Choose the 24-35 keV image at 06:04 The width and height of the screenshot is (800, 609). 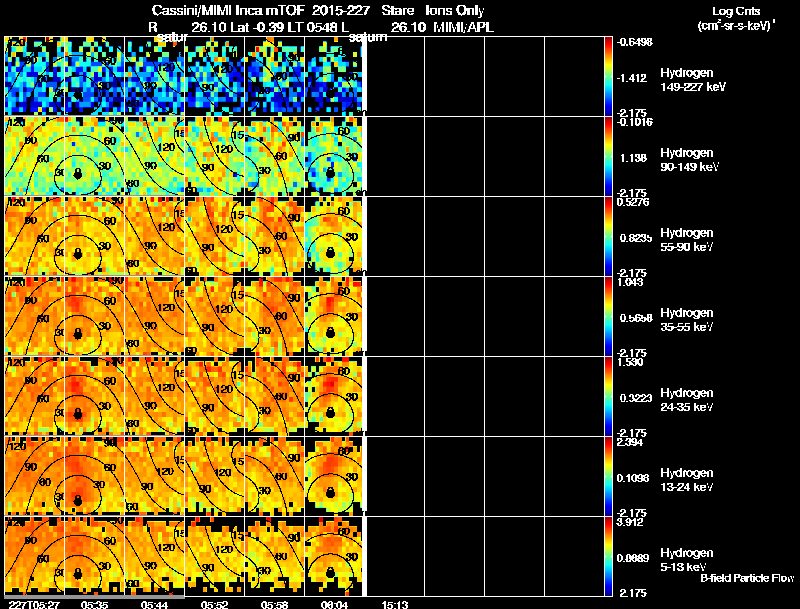click(334, 396)
